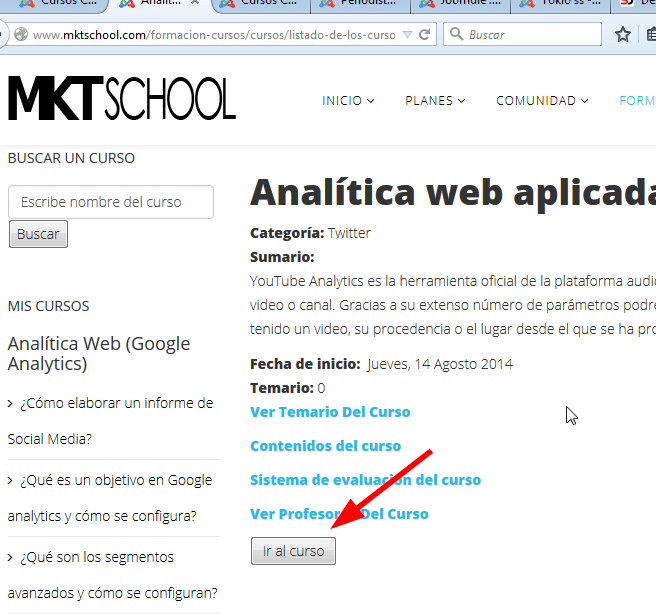Open URL history dropdown arrow
The image size is (656, 614).
click(x=407, y=35)
